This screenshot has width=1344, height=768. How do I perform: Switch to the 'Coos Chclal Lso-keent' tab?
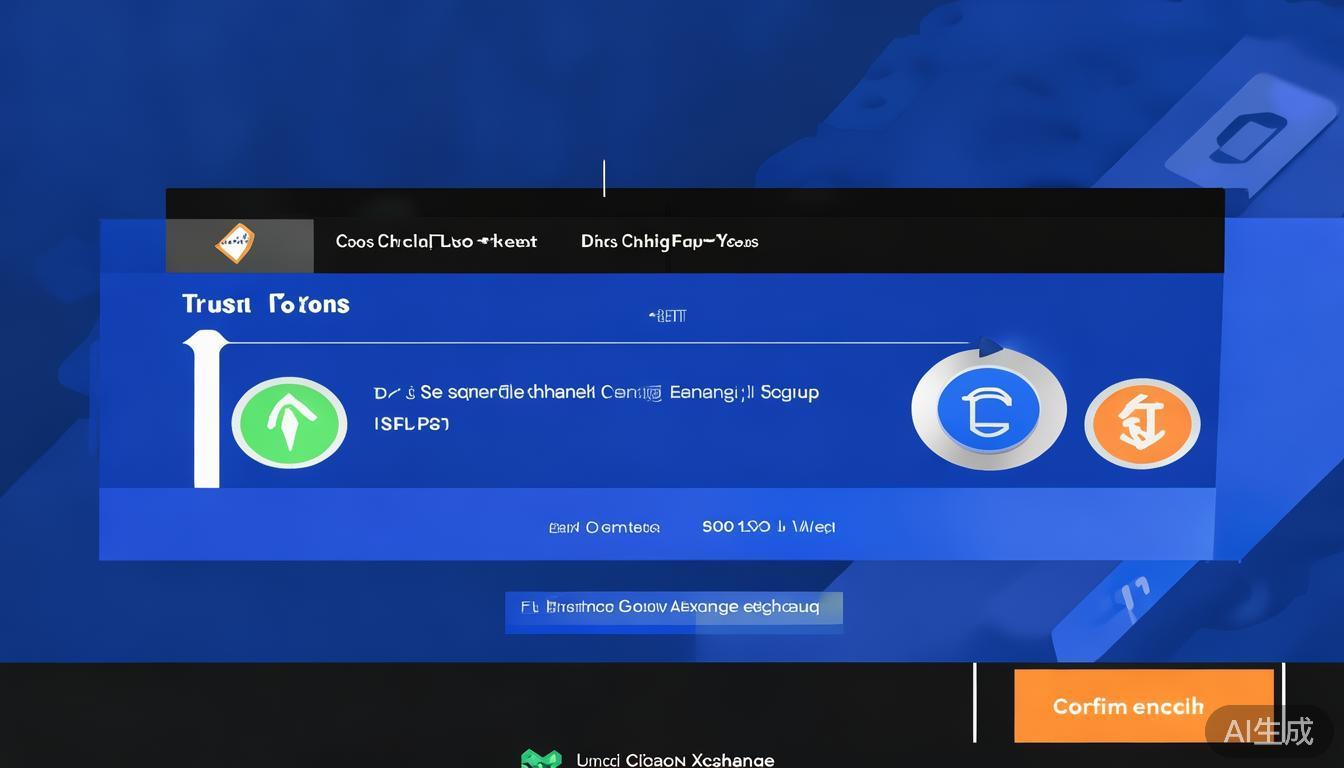point(436,242)
